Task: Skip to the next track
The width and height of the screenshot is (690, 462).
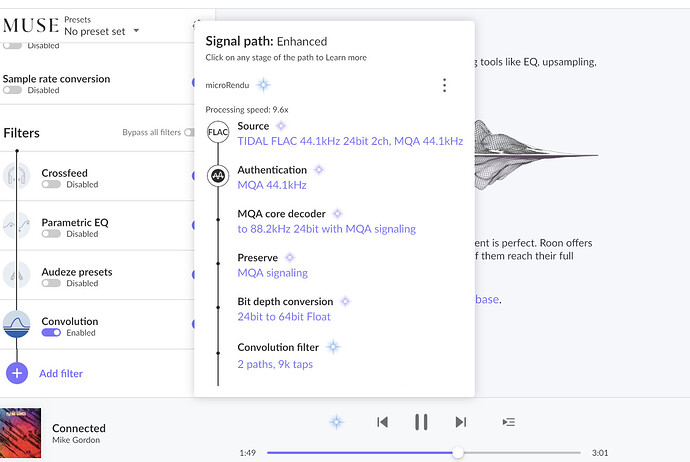Action: [x=460, y=422]
